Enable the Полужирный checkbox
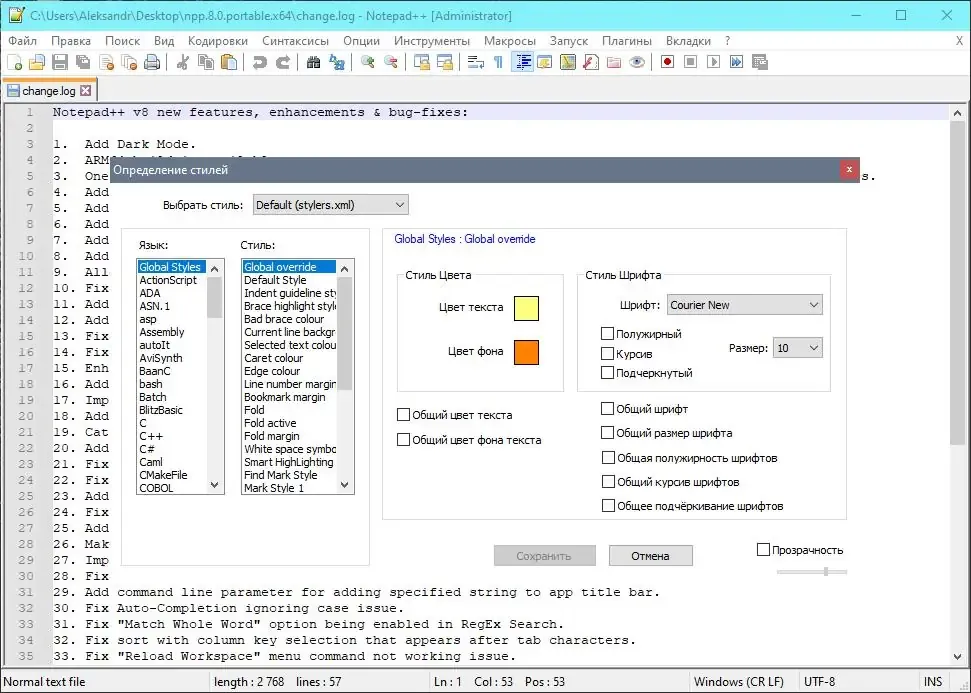The width and height of the screenshot is (971, 693). pyautogui.click(x=607, y=334)
